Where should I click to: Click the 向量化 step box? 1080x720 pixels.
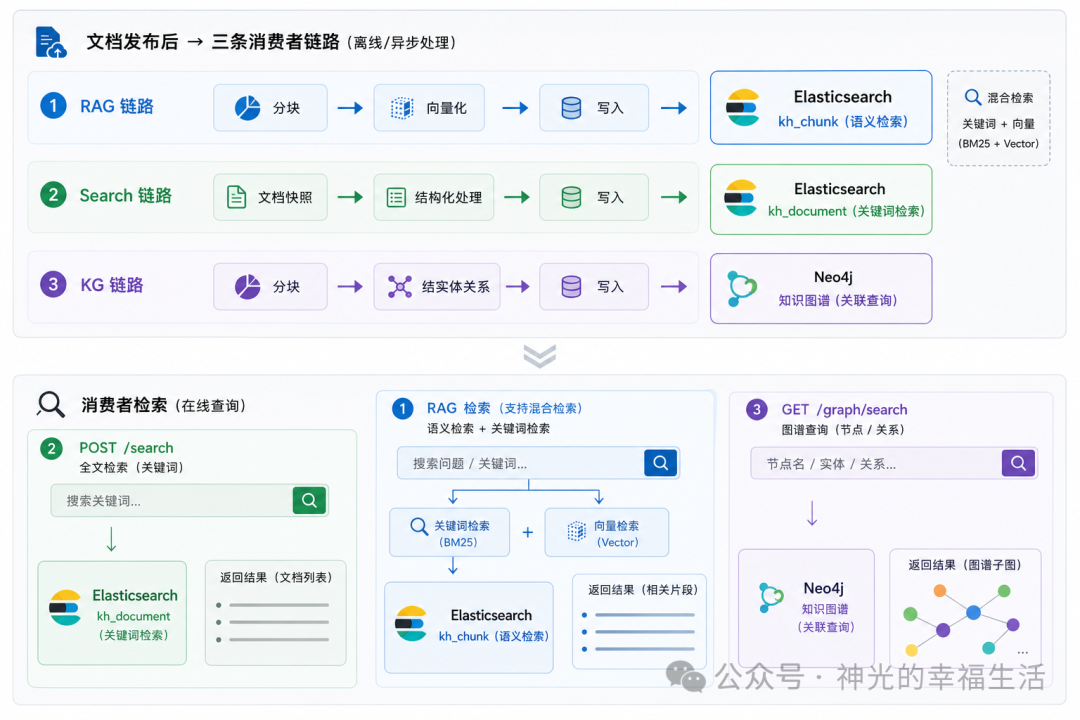point(429,107)
